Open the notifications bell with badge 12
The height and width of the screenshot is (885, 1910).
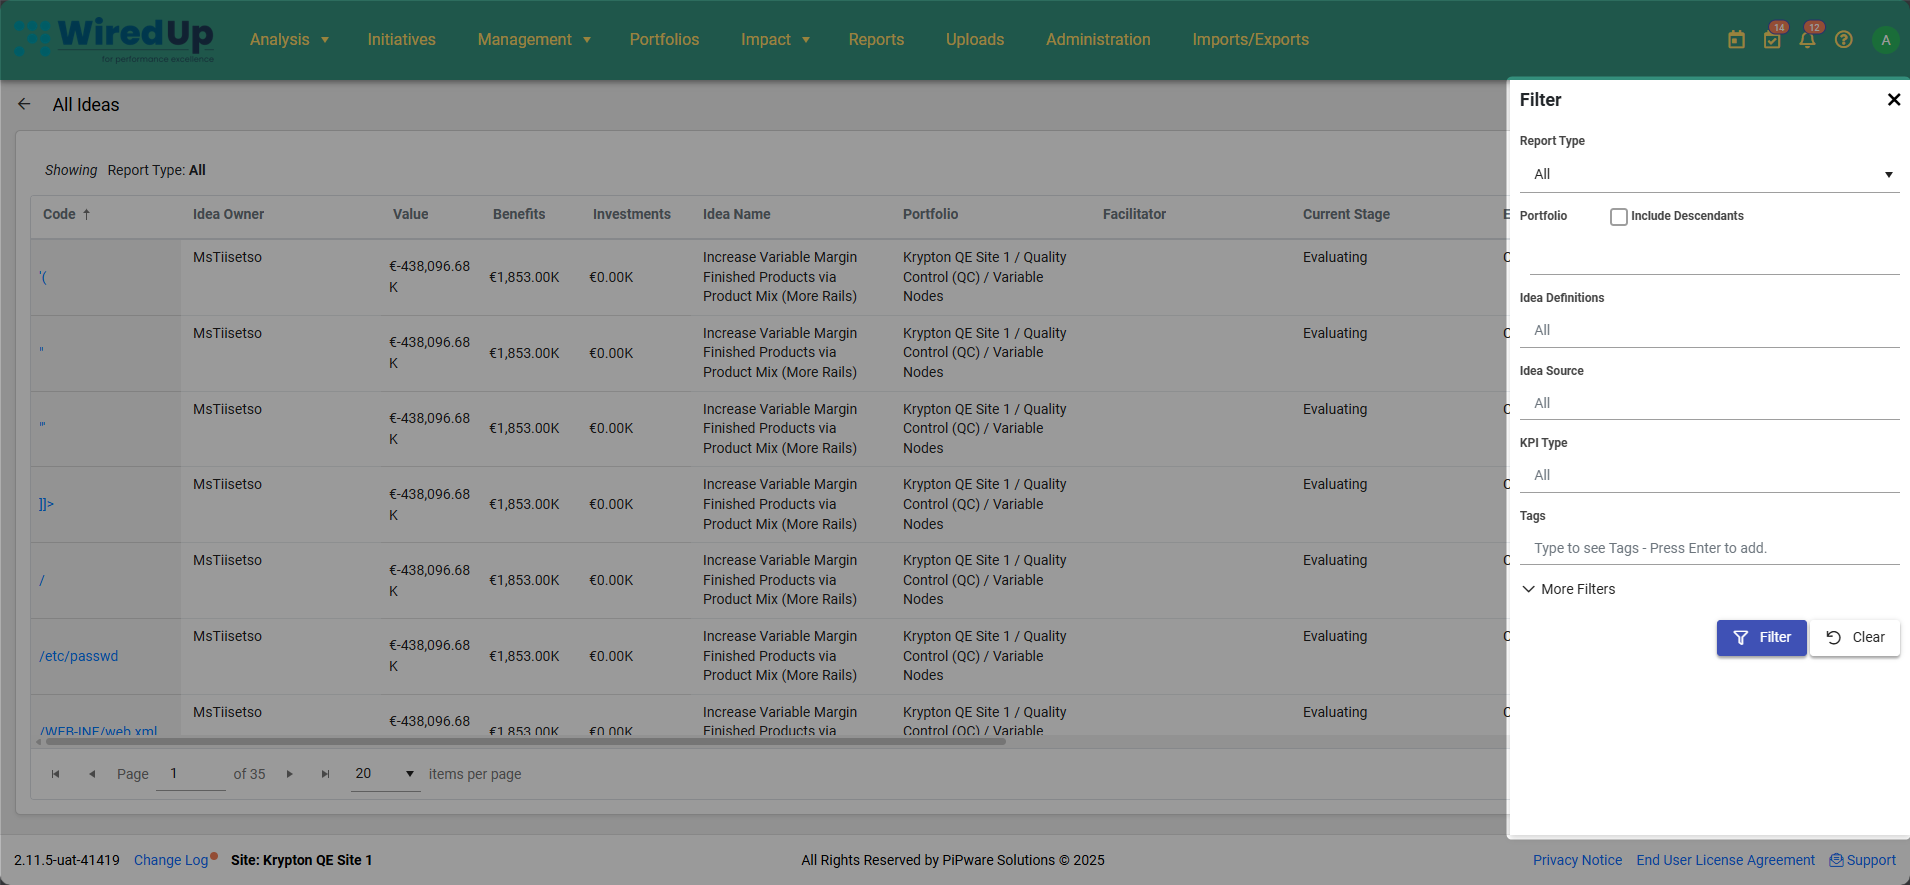pyautogui.click(x=1807, y=40)
